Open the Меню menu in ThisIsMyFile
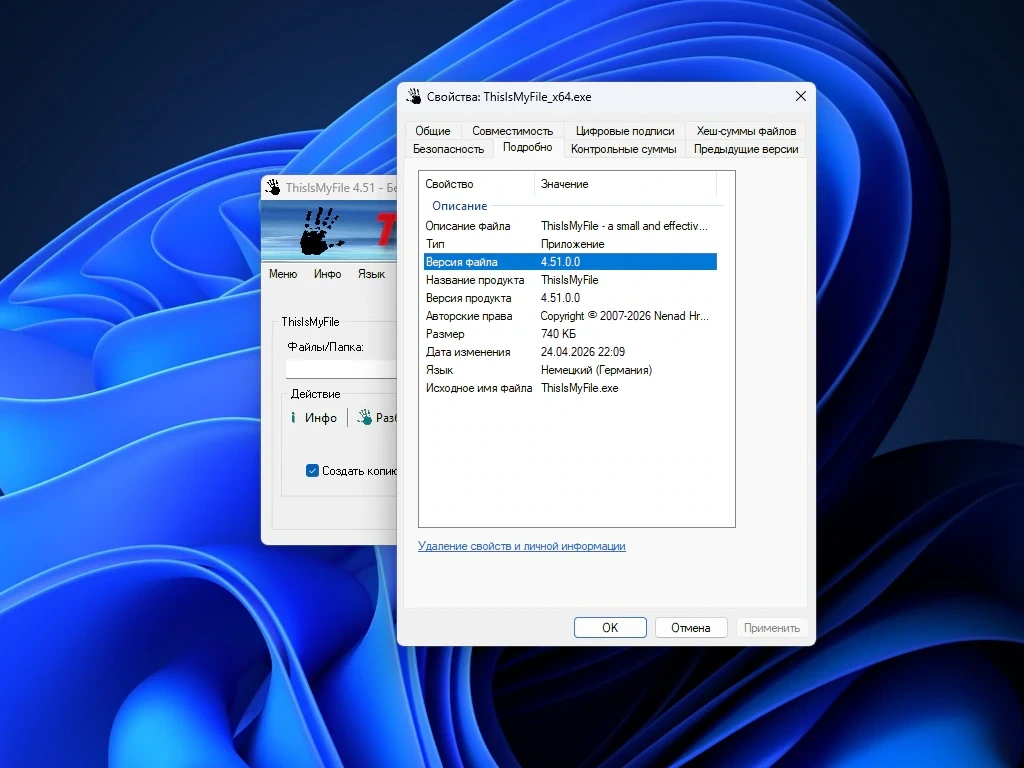1024x768 pixels. 283,274
